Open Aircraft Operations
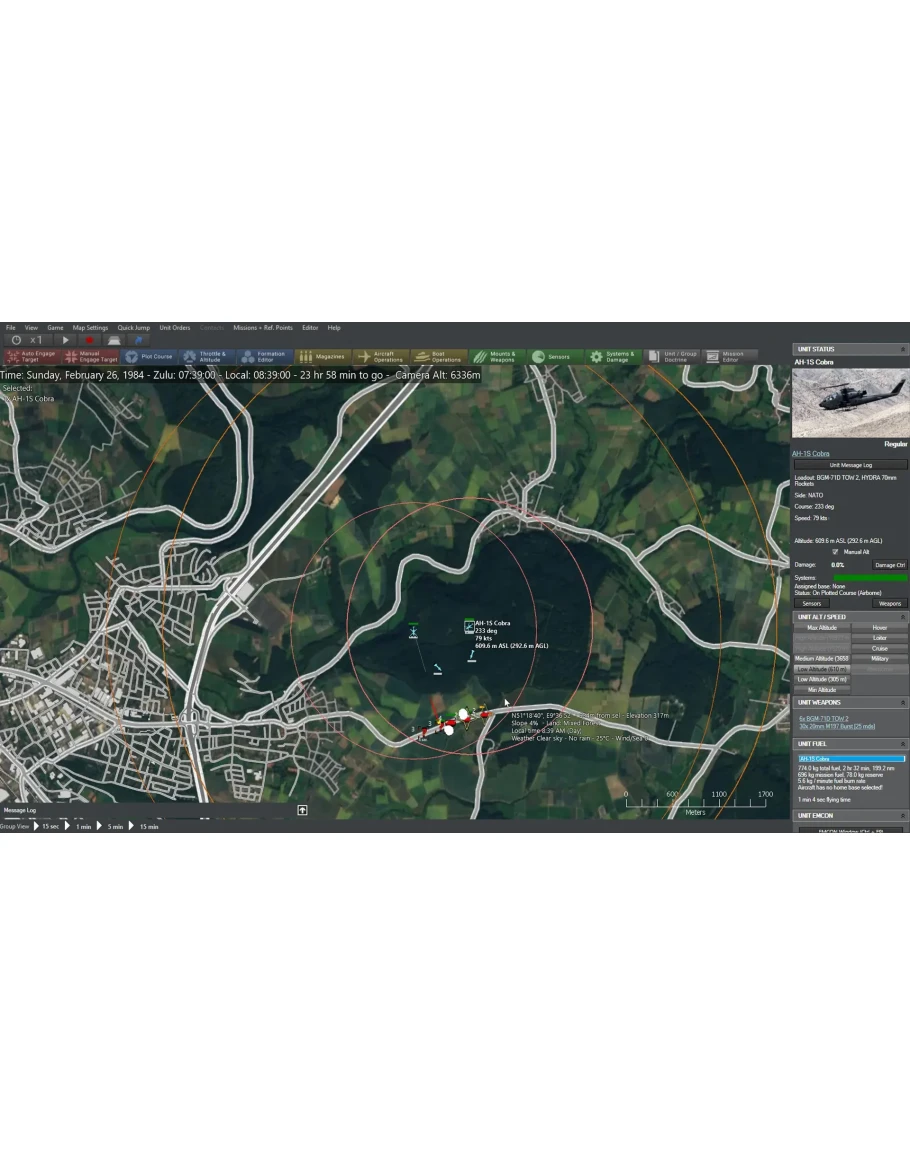Viewport: 910px width, 1155px height. pos(380,356)
